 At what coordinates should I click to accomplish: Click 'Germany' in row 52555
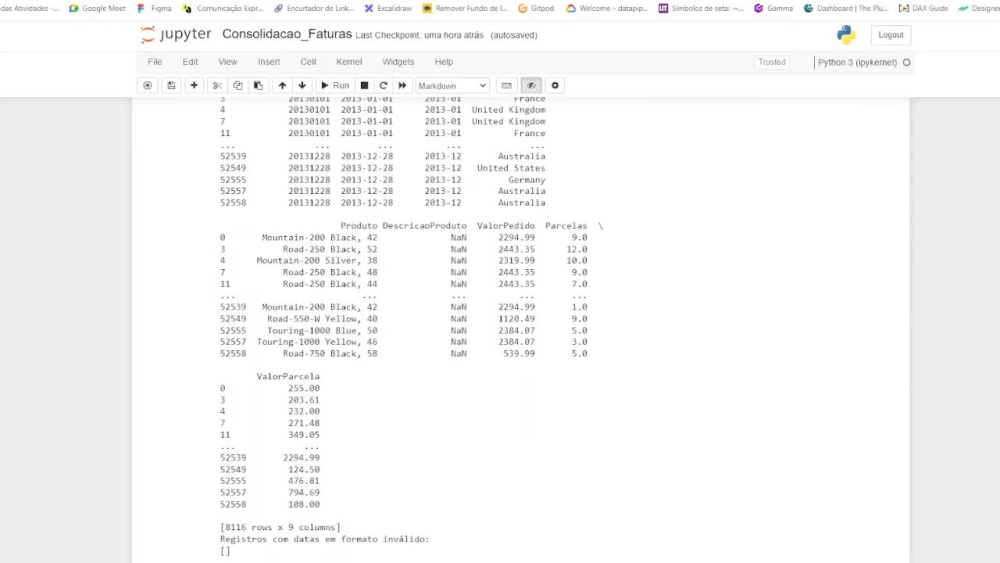tap(526, 180)
